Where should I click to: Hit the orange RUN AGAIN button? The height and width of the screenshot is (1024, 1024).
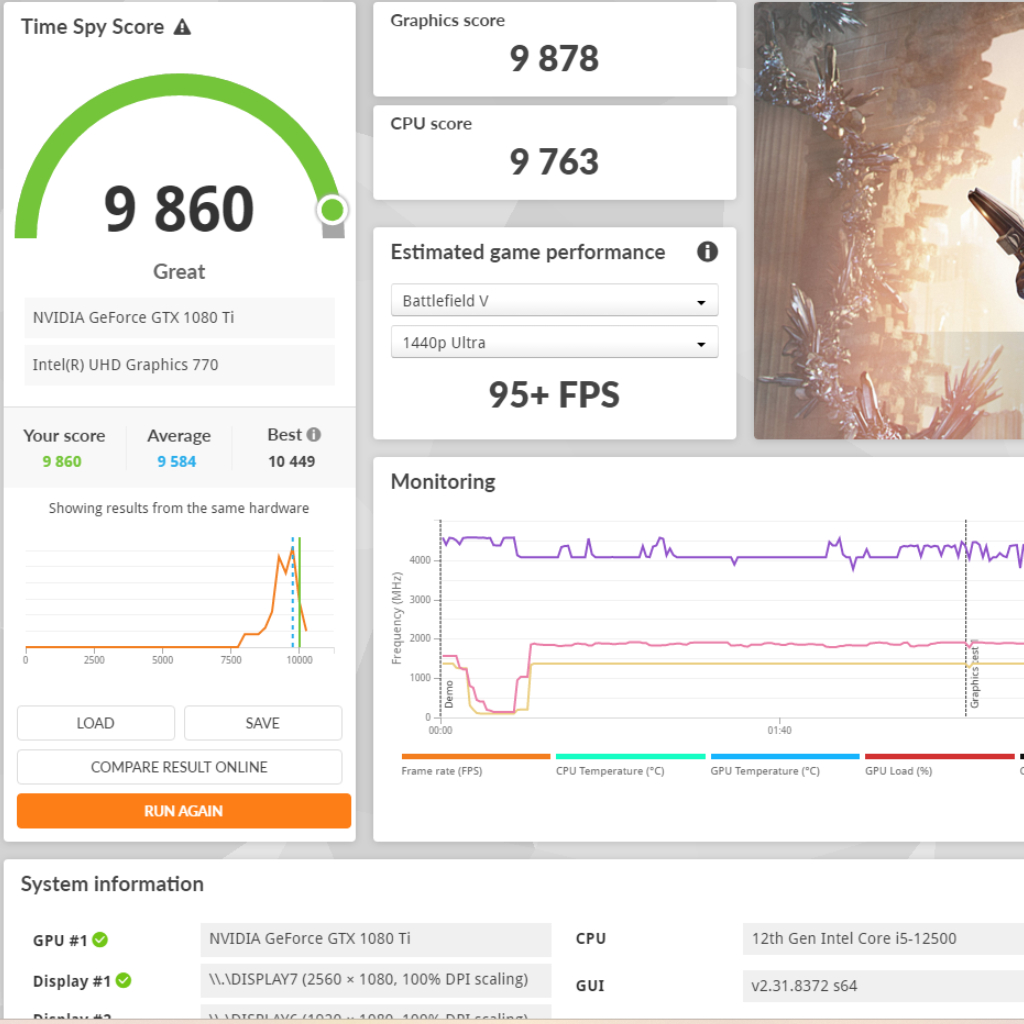tap(184, 811)
